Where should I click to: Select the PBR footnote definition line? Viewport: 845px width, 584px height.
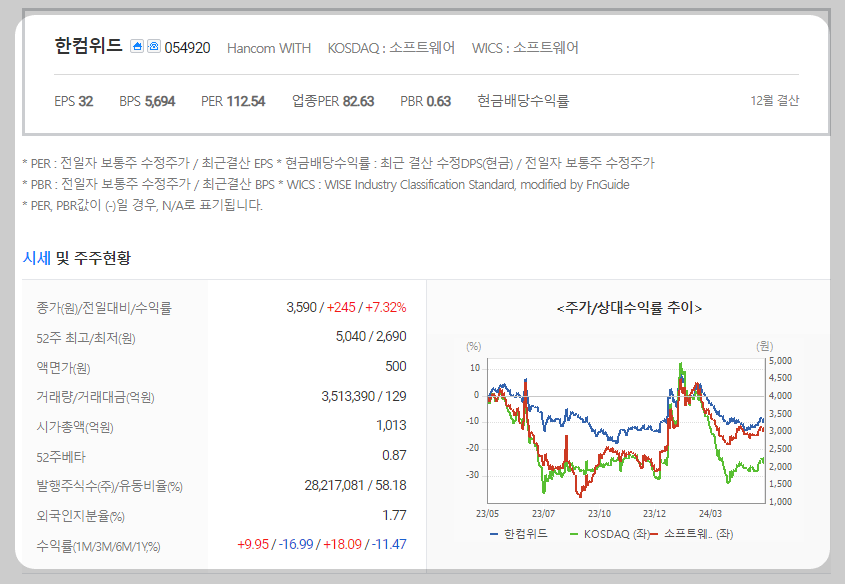(x=326, y=185)
